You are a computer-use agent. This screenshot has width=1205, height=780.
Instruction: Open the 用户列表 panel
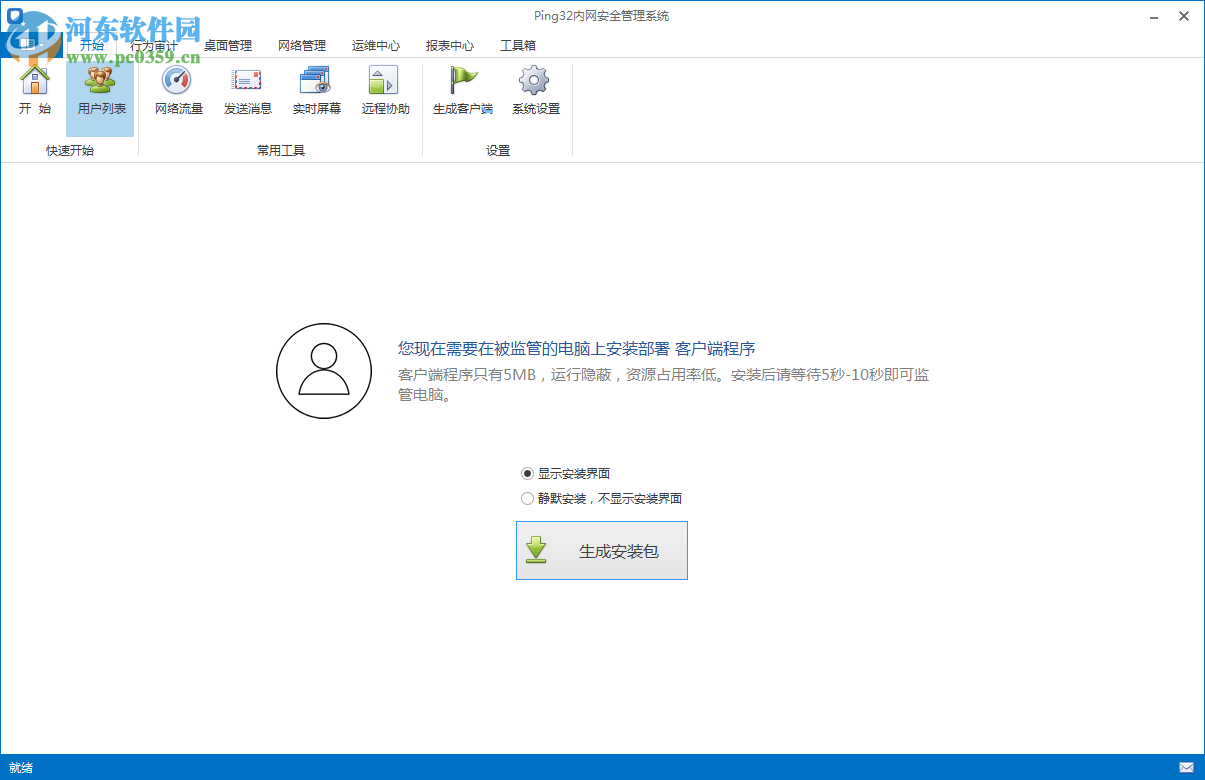tap(99, 90)
